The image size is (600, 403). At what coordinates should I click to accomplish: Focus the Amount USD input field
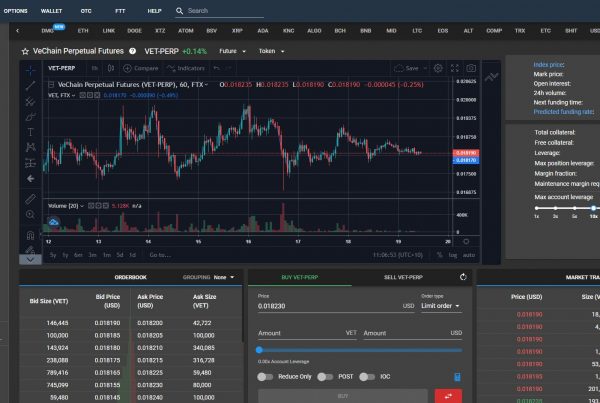[x=412, y=333]
